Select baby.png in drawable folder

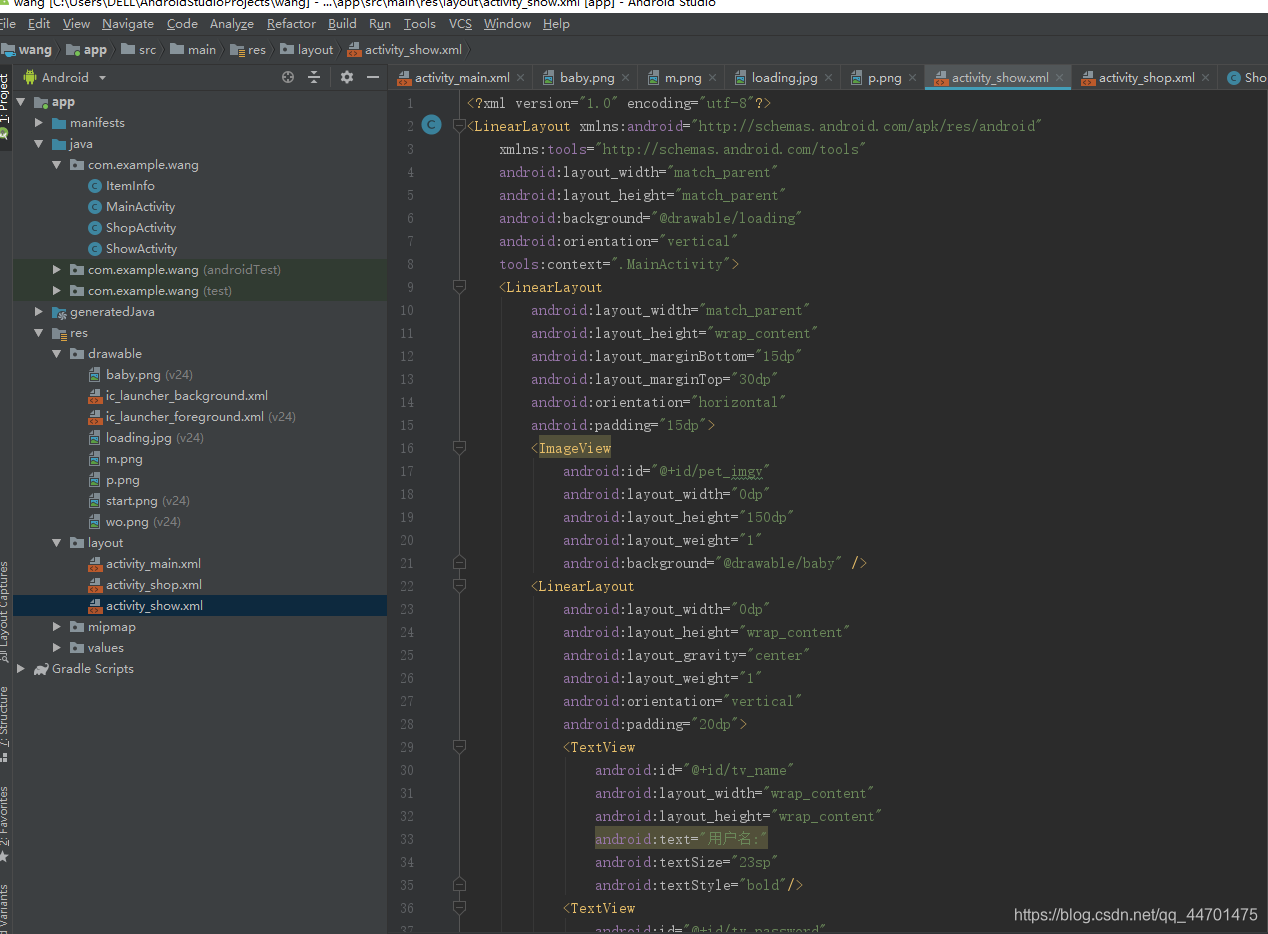(133, 375)
